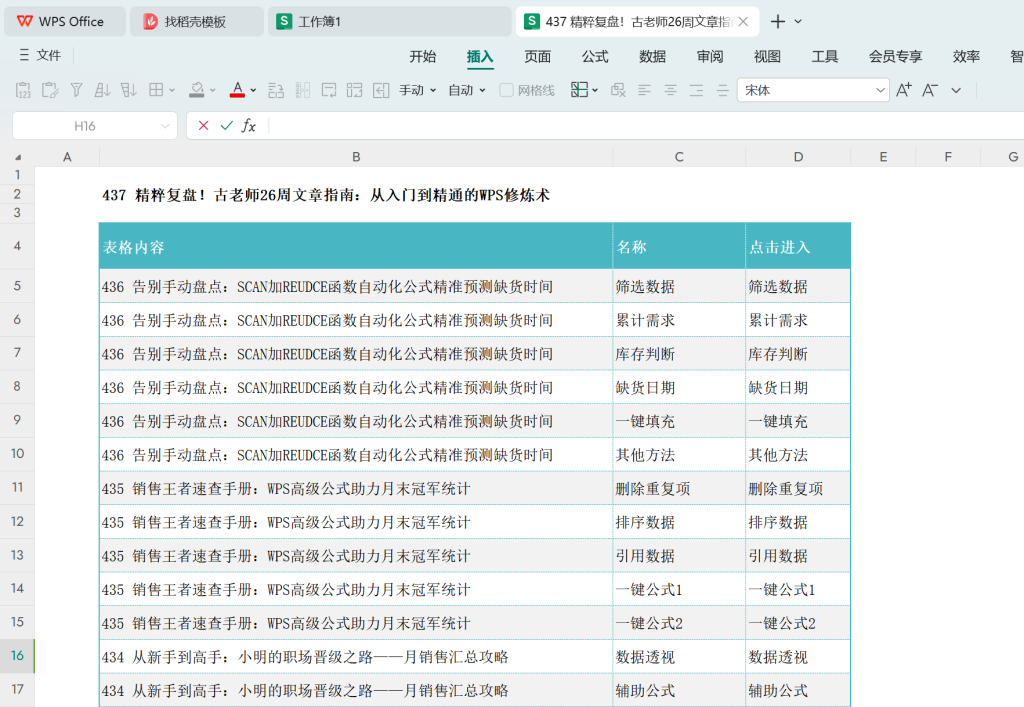Screen dimensions: 1024x707
Task: Cancel formula entry with red X
Action: (x=204, y=125)
